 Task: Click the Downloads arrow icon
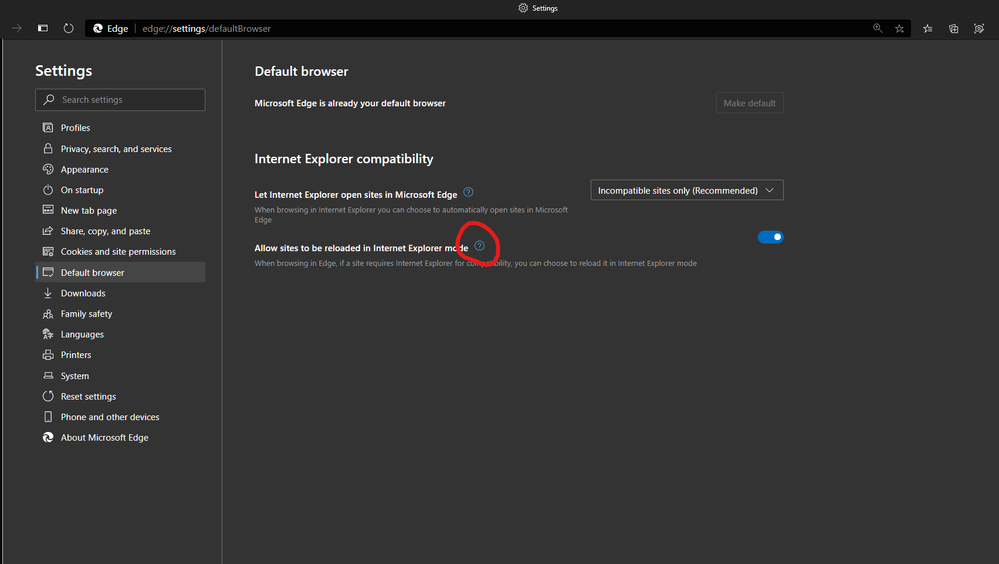48,293
